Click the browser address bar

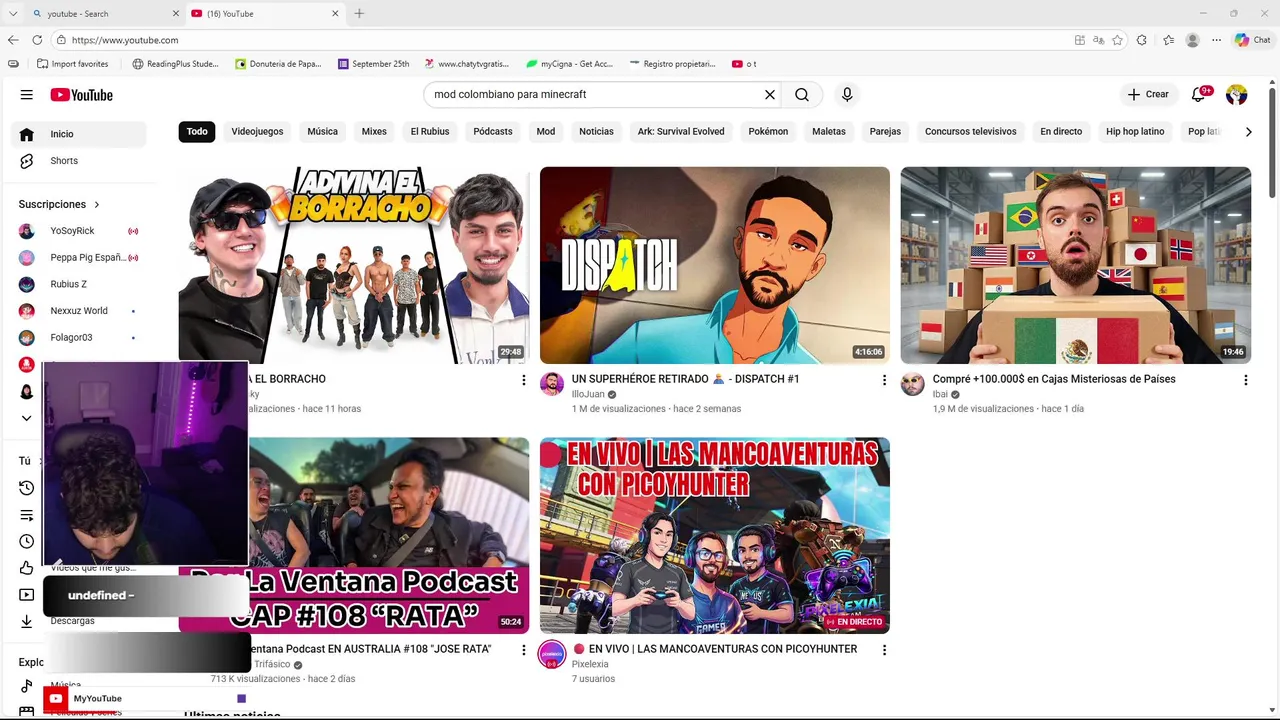click(560, 40)
